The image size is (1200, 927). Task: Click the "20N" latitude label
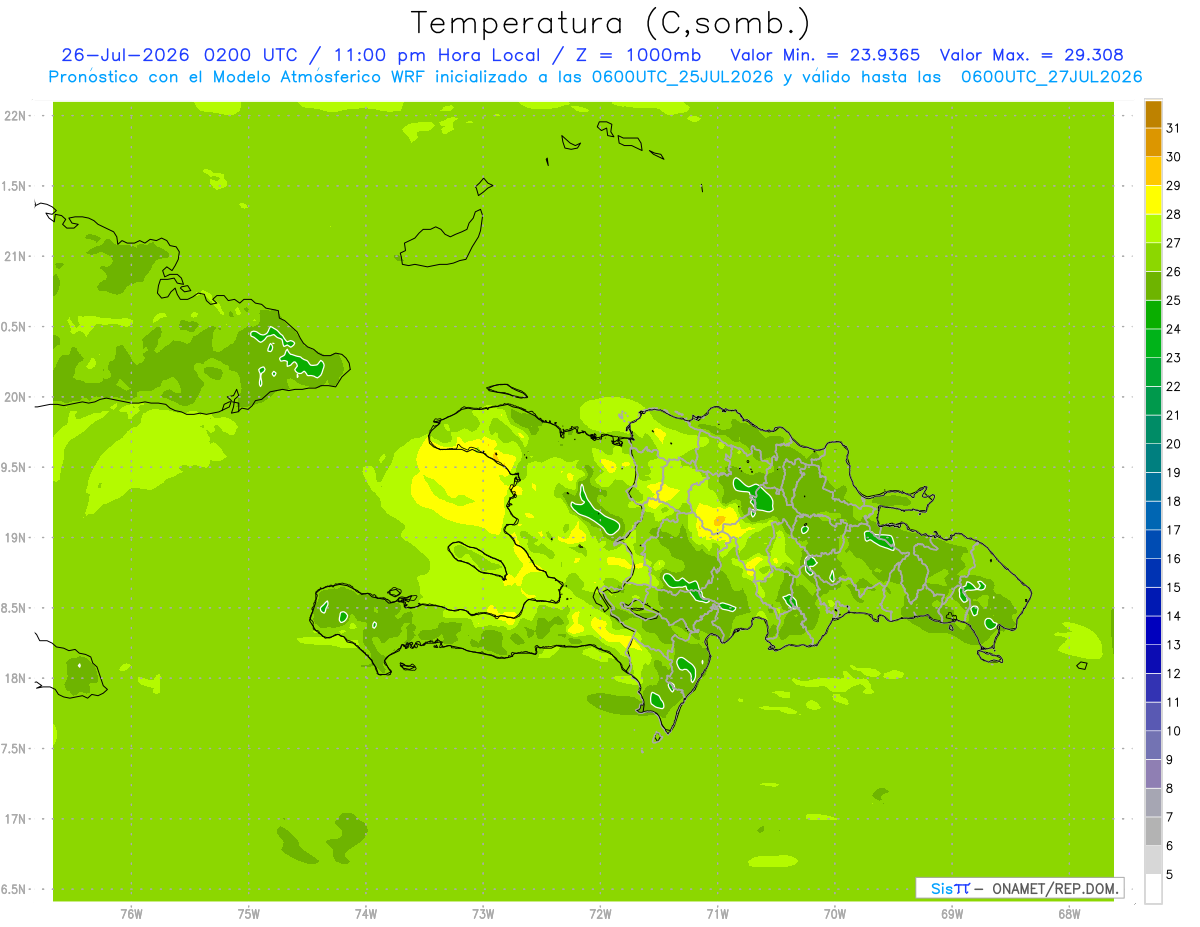(x=15, y=397)
